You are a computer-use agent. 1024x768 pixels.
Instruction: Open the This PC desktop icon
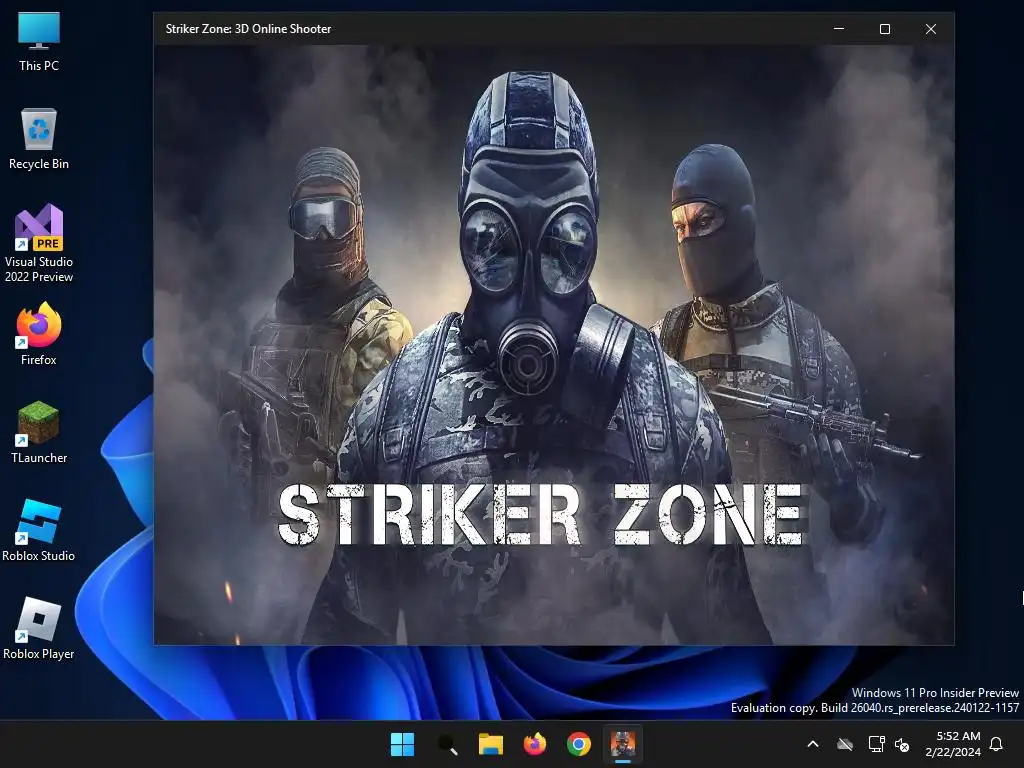point(39,42)
